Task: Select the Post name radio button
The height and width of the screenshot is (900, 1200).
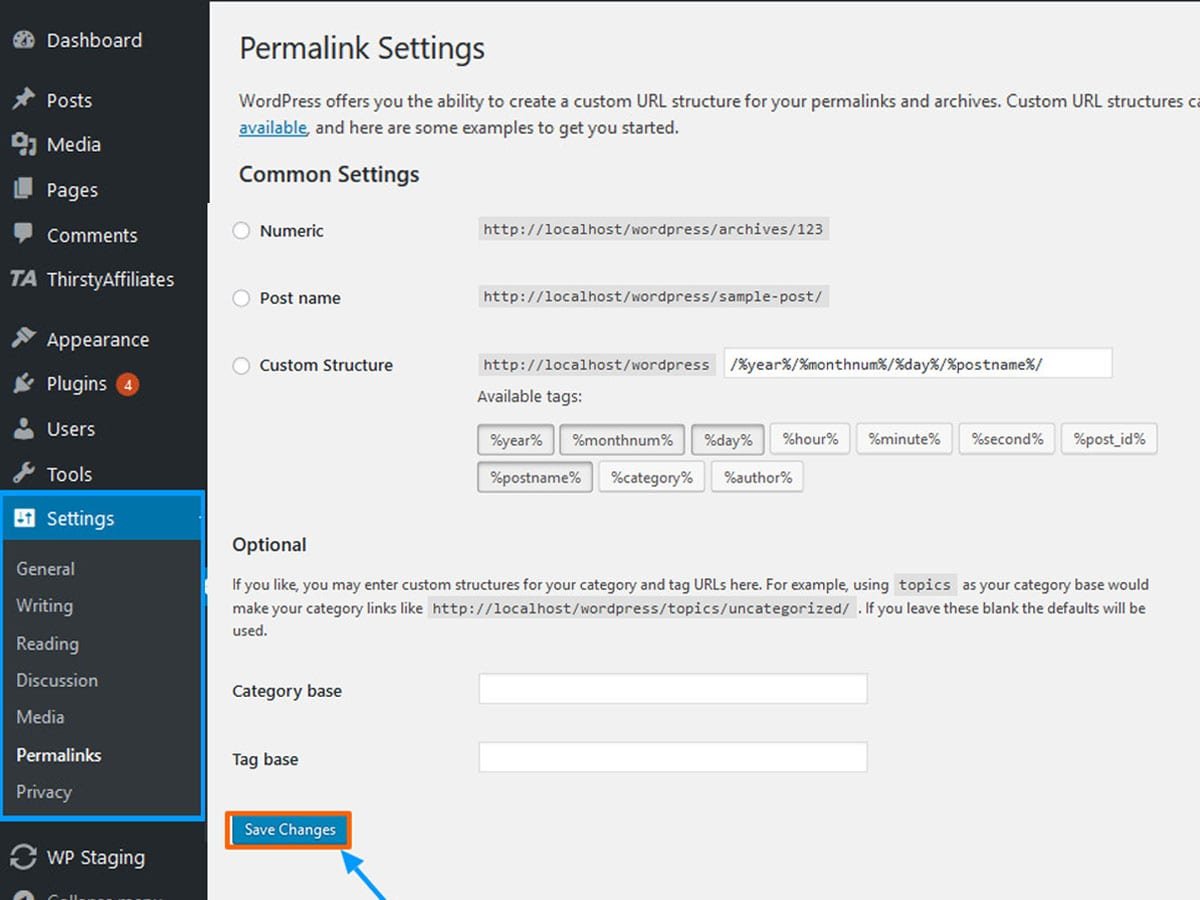Action: 241,298
